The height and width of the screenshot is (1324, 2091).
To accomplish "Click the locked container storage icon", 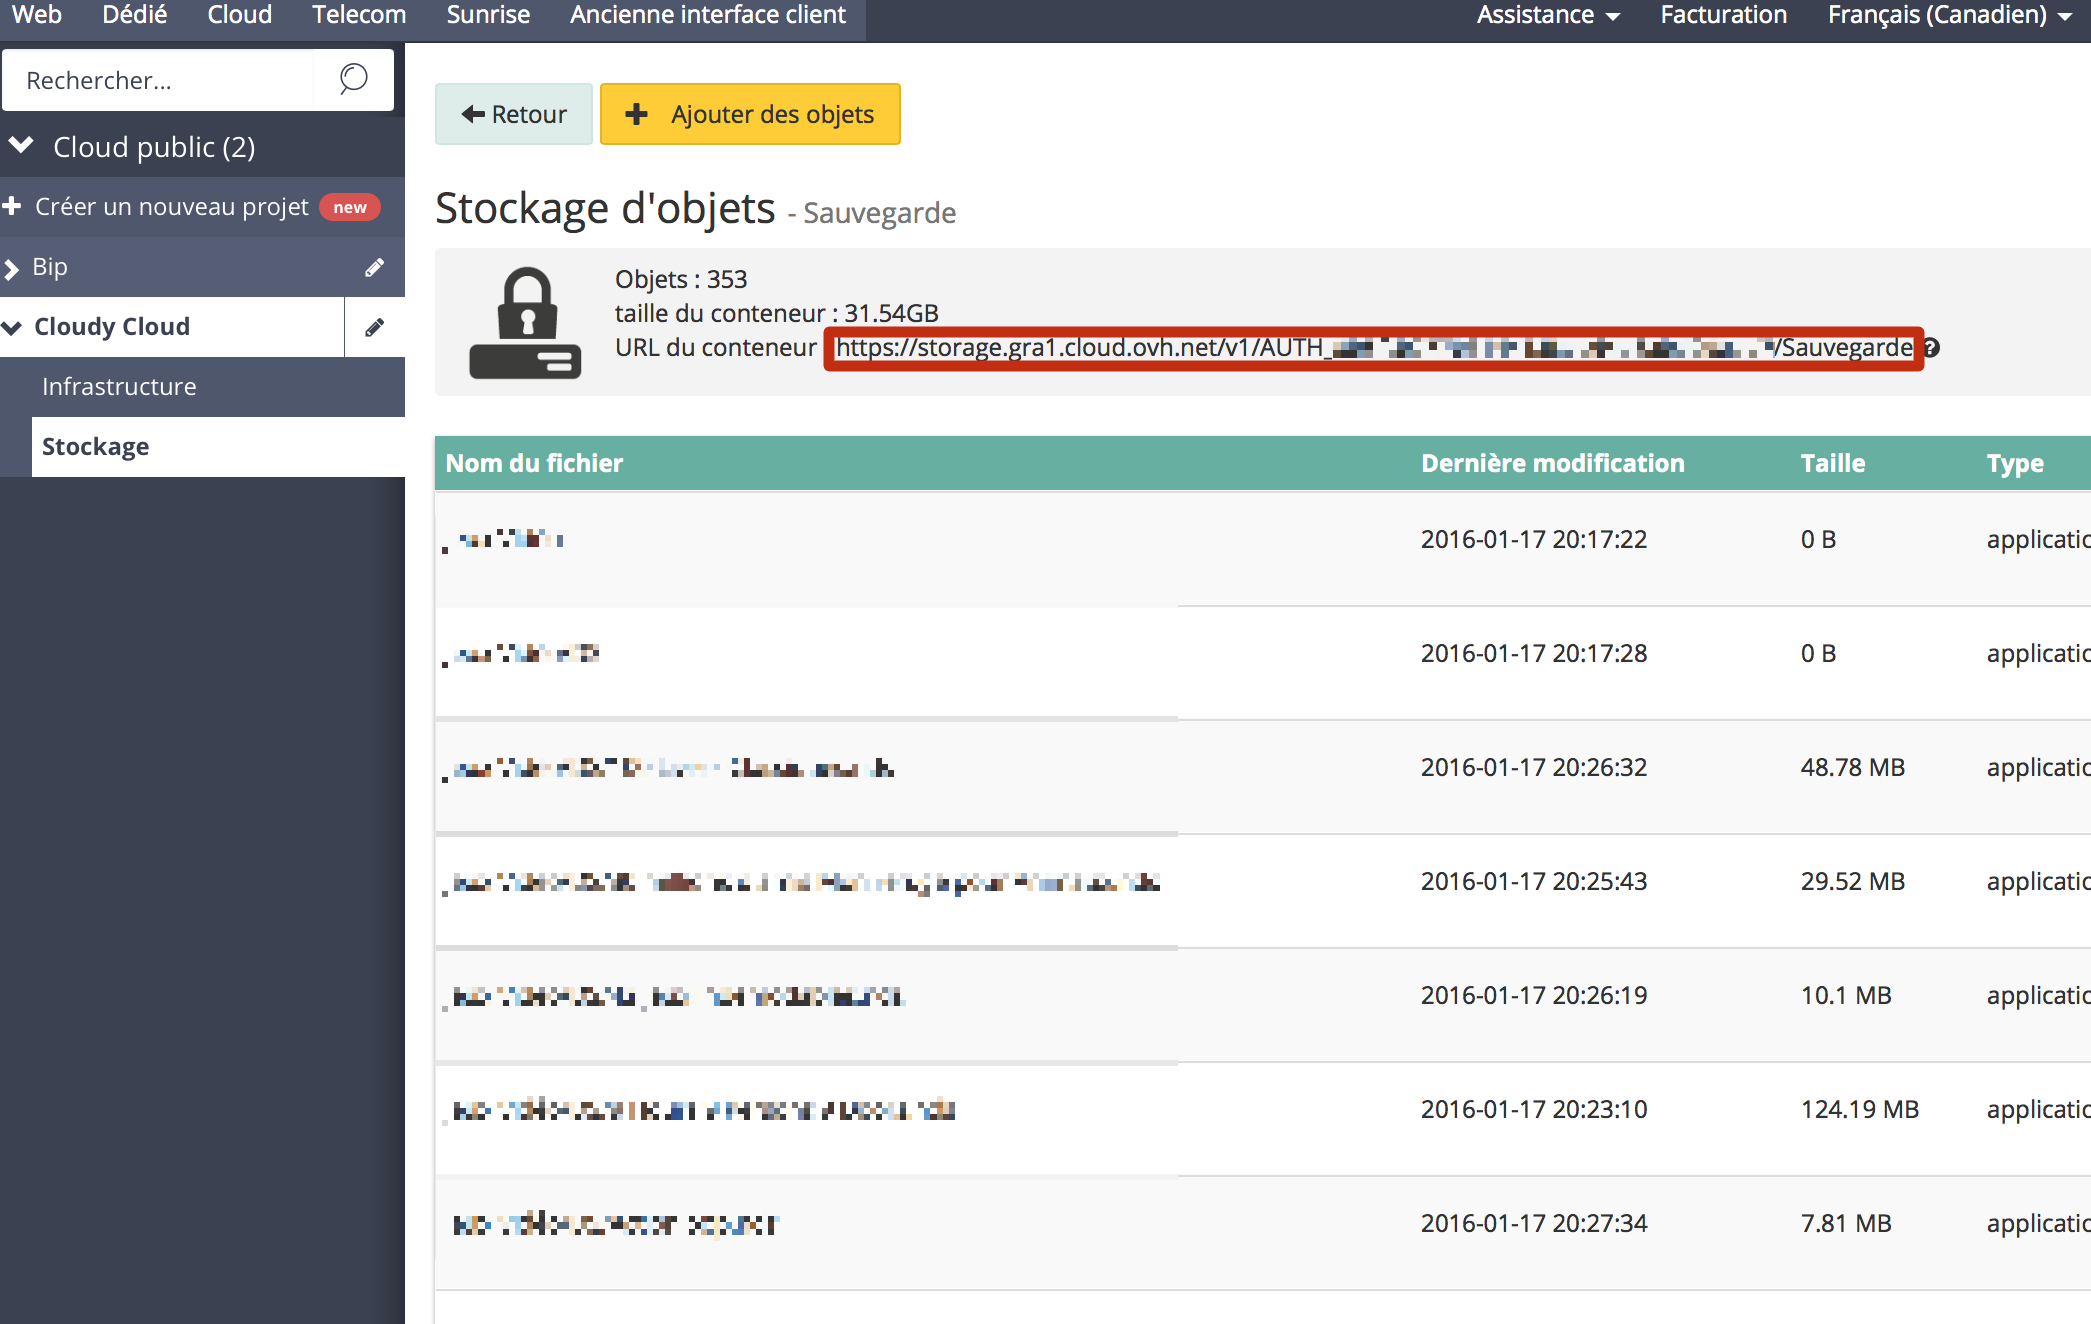I will [x=525, y=323].
